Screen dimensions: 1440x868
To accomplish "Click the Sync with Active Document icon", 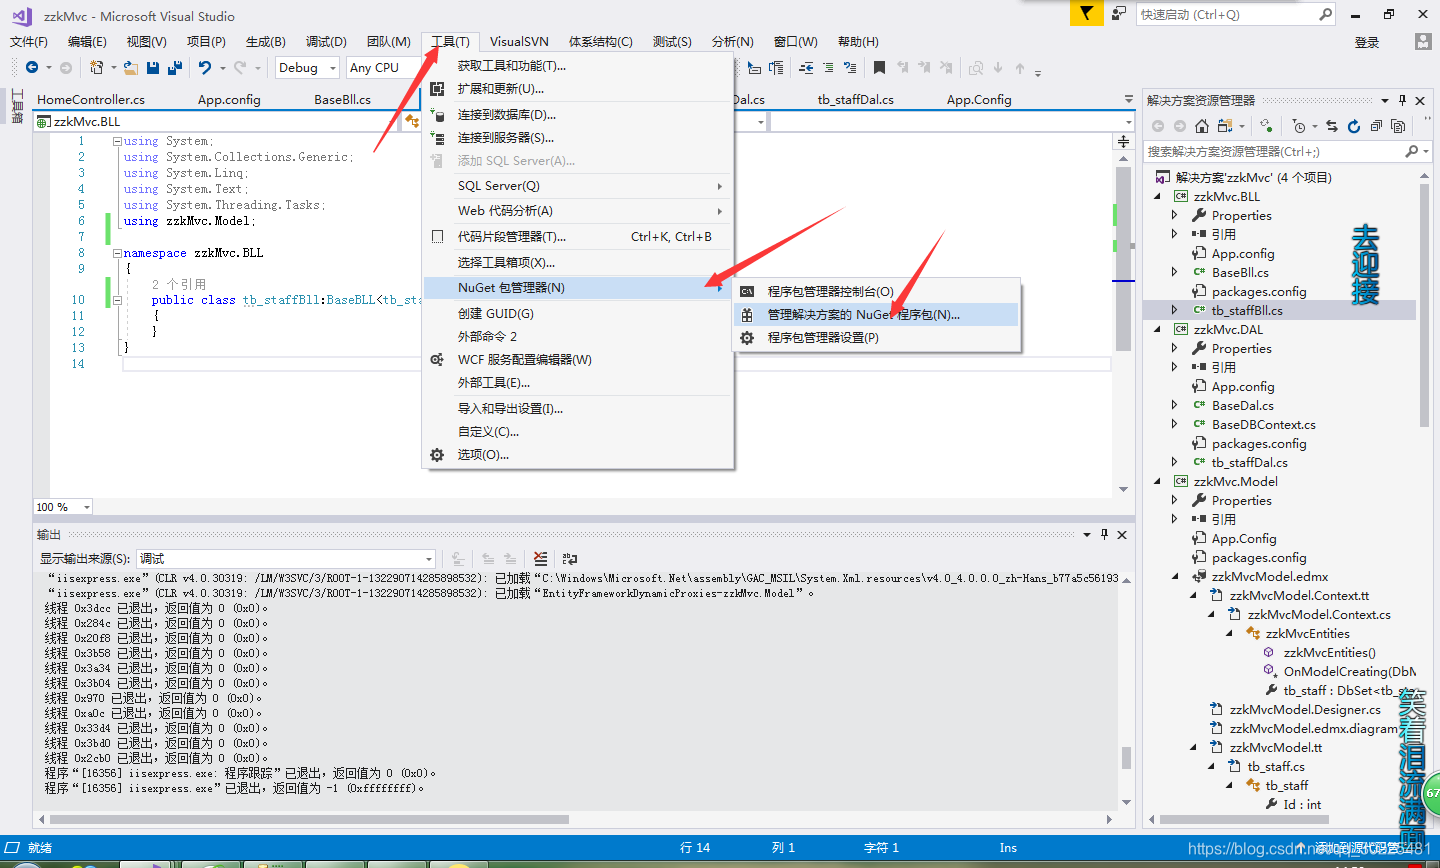I will tap(1332, 126).
